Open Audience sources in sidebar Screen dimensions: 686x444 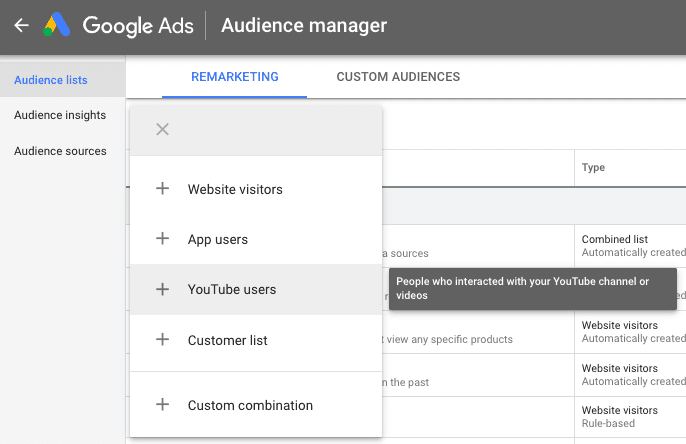(x=60, y=151)
